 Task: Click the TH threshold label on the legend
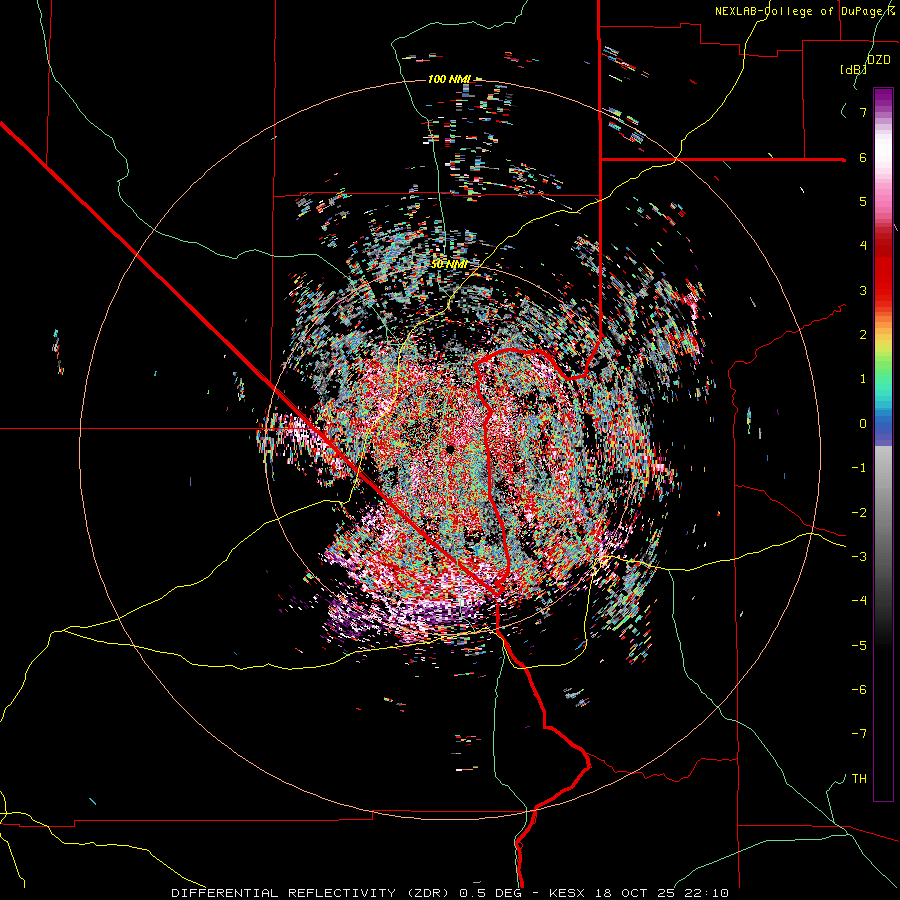[x=859, y=779]
